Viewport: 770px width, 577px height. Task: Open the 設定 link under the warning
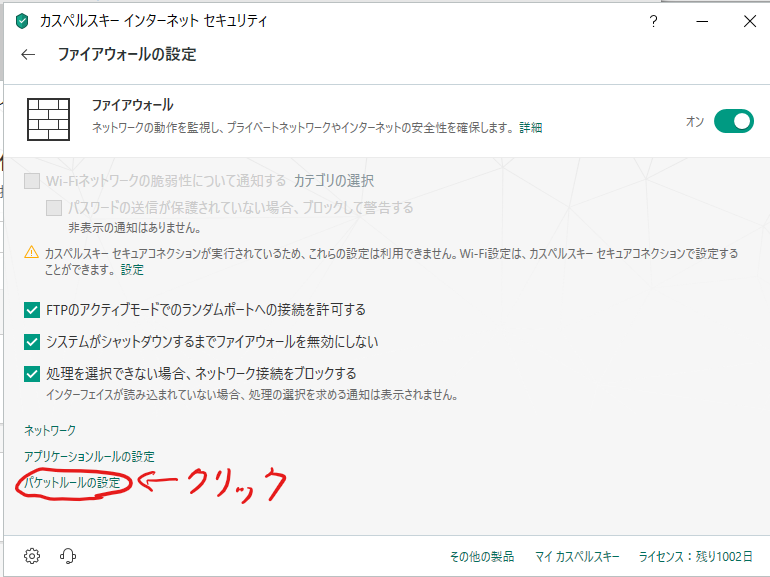(132, 270)
